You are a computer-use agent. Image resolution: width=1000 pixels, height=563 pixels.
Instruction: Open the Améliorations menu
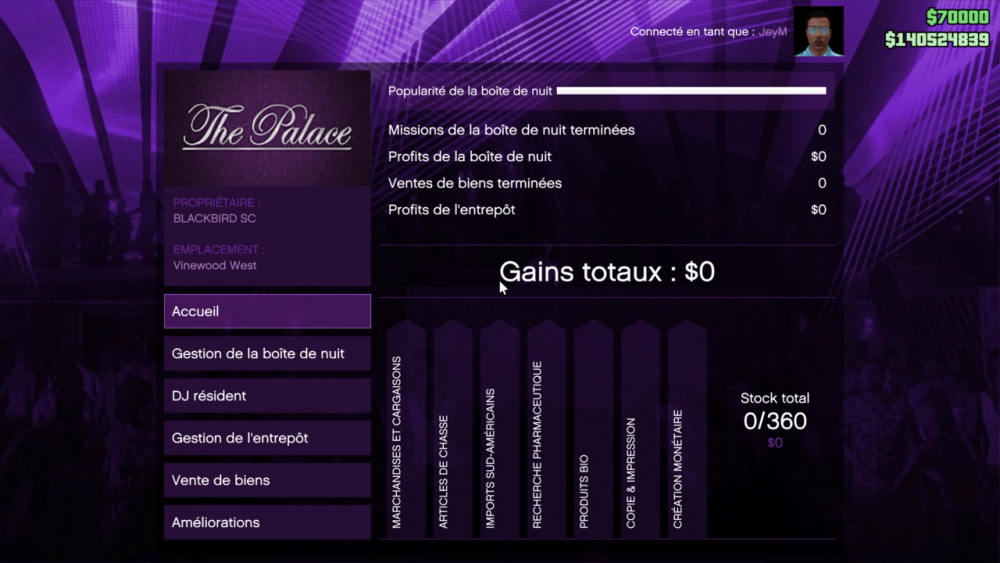pos(267,522)
